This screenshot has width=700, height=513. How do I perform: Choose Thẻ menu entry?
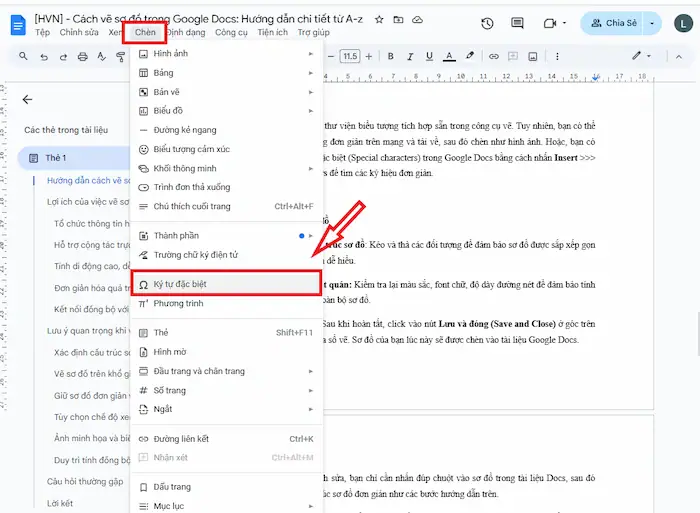226,333
